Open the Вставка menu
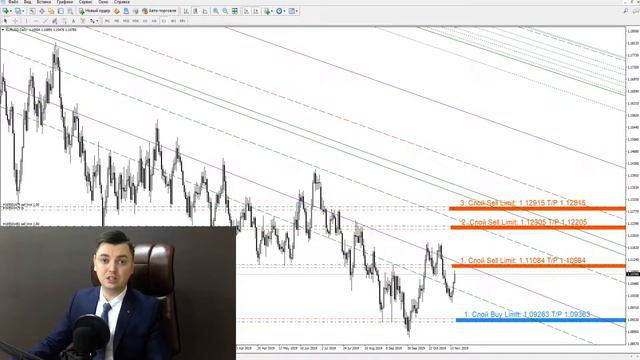Viewport: 640px width, 360px height. click(44, 2)
